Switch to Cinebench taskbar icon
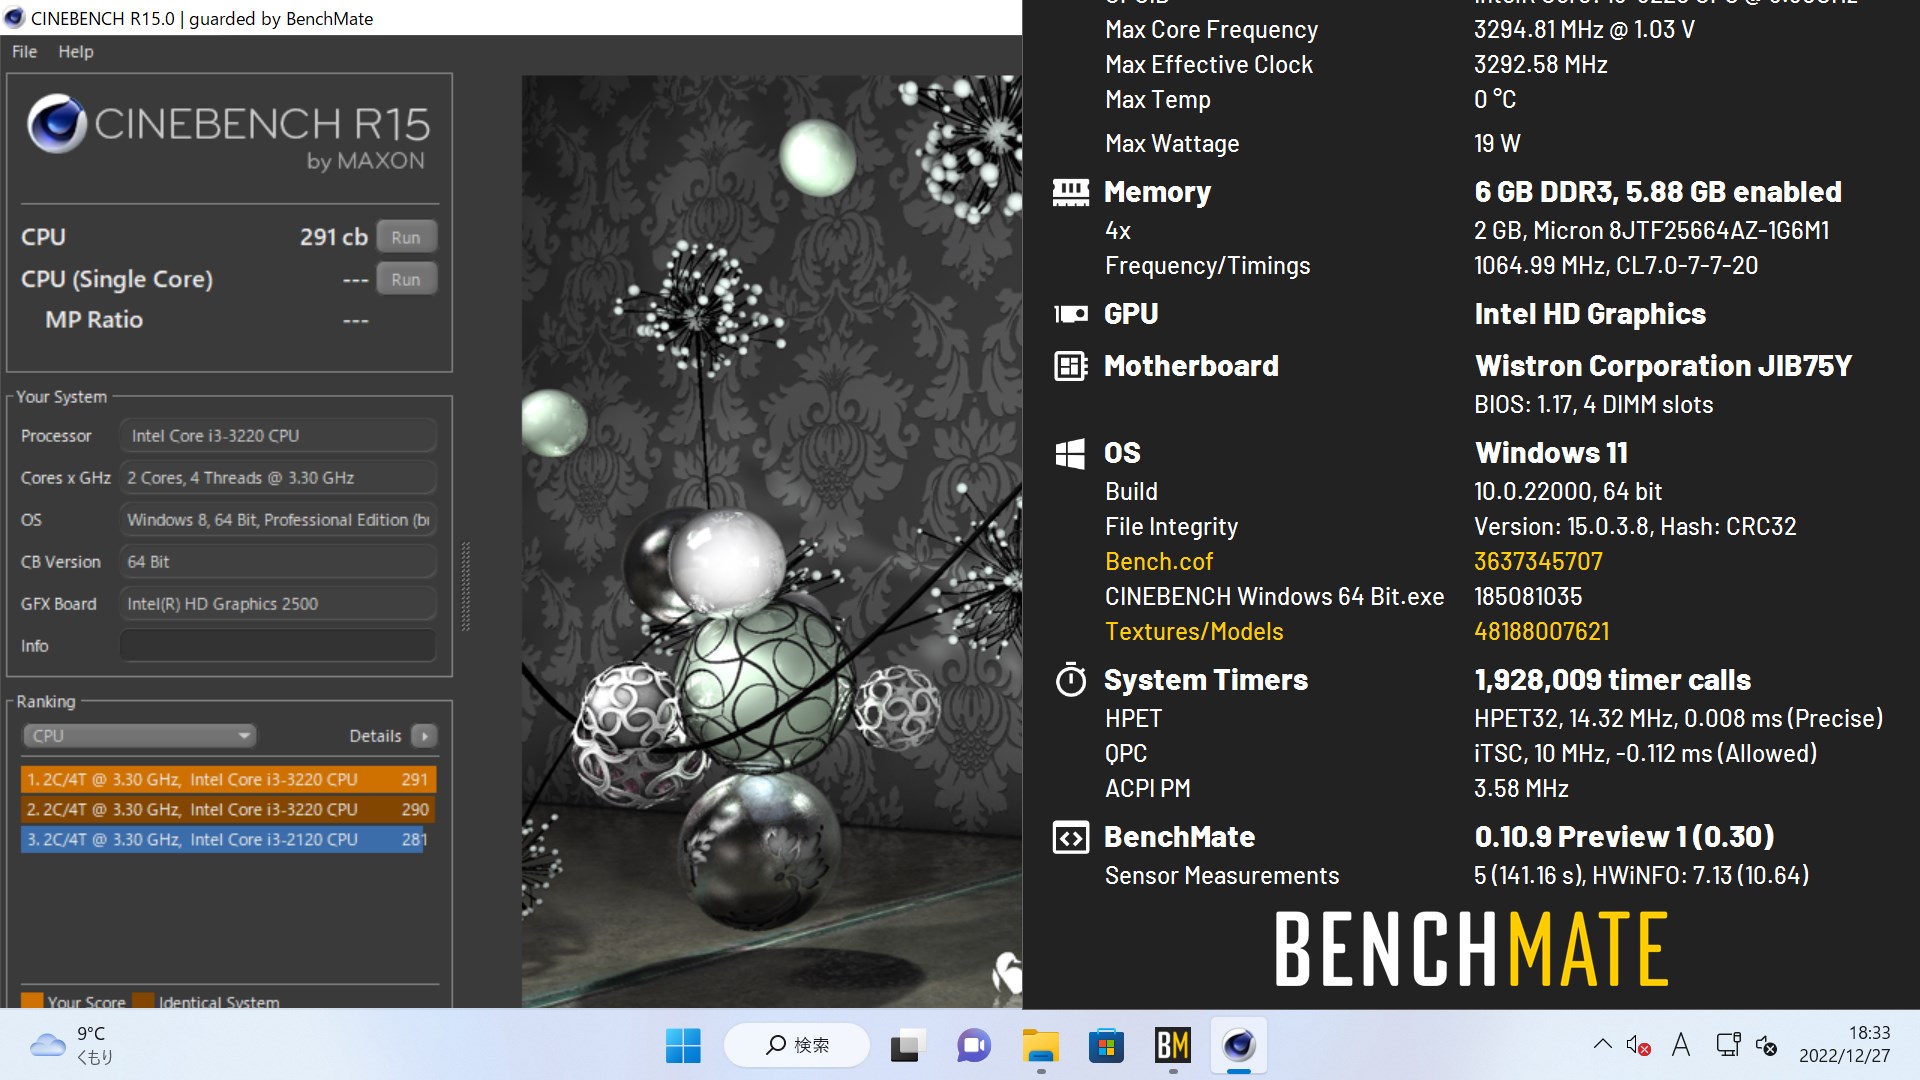 (1239, 1046)
